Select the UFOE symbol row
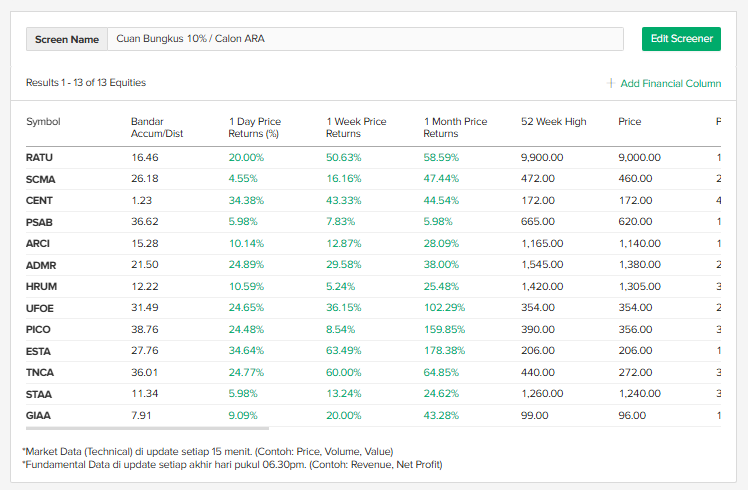Viewport: 748px width, 490px height. [x=40, y=308]
